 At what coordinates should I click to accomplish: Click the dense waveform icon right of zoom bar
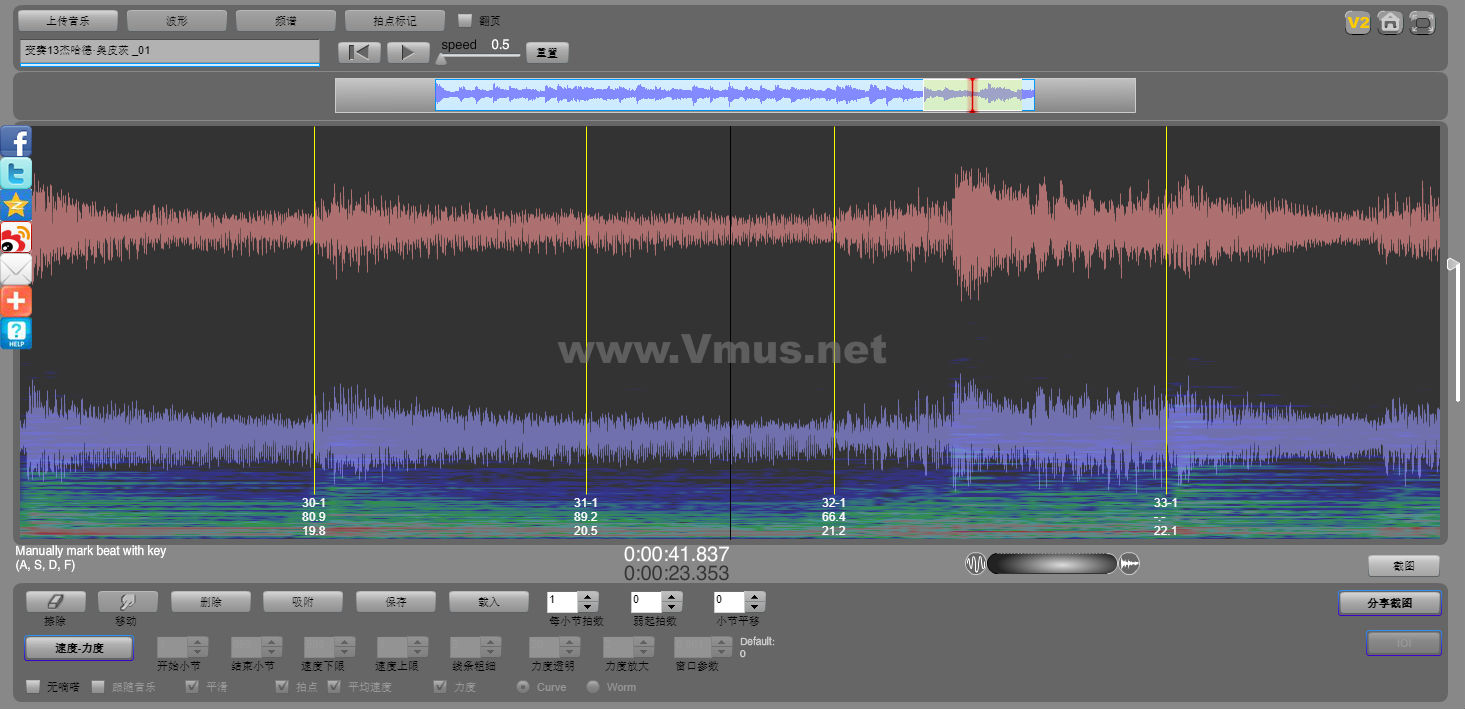pos(1130,564)
